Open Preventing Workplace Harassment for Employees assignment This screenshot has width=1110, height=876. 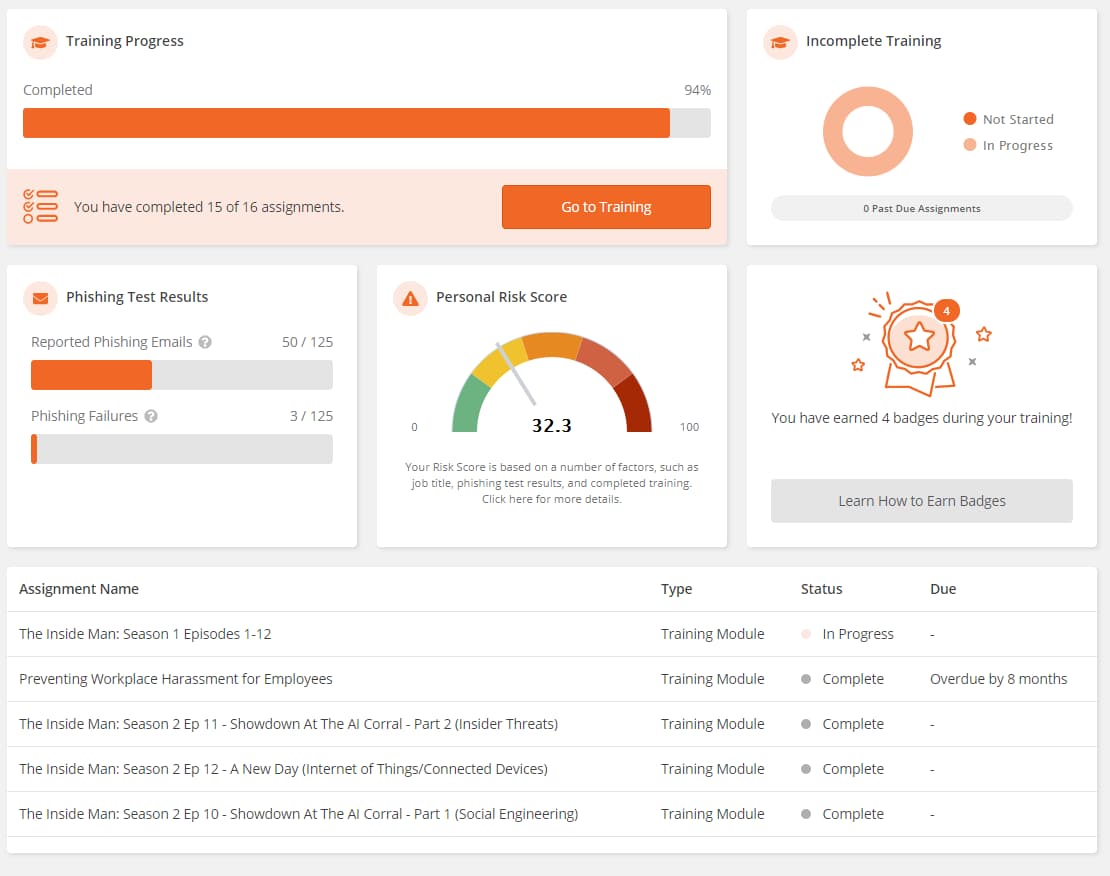[175, 679]
